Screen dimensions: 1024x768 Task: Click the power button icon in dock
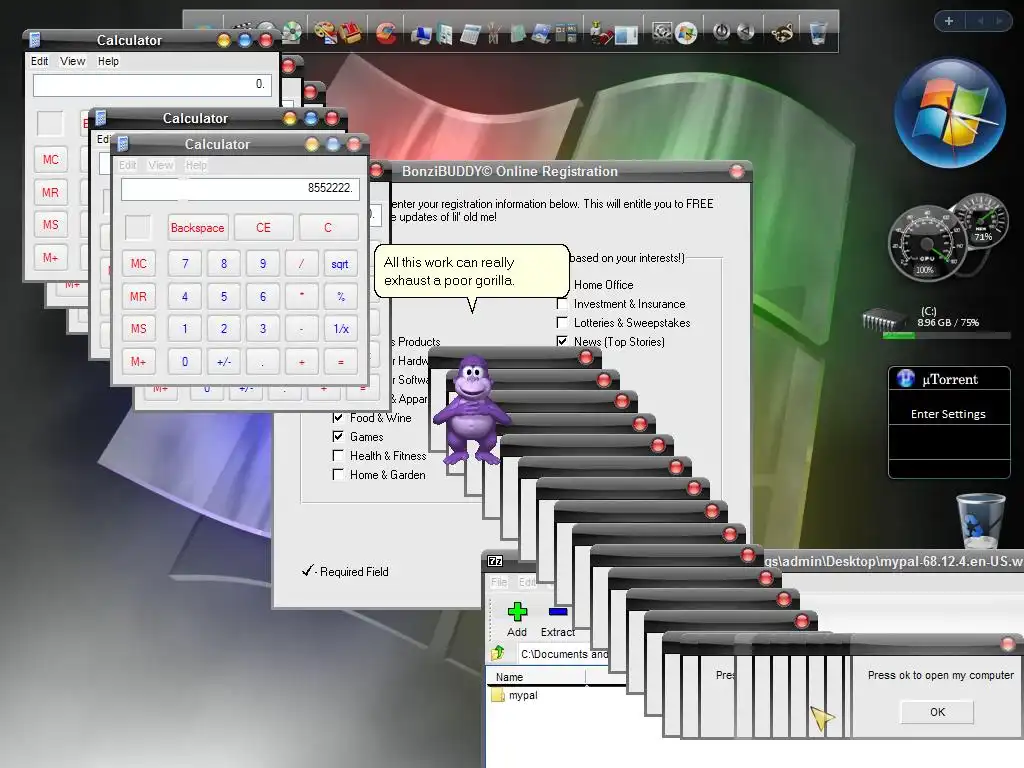click(721, 31)
